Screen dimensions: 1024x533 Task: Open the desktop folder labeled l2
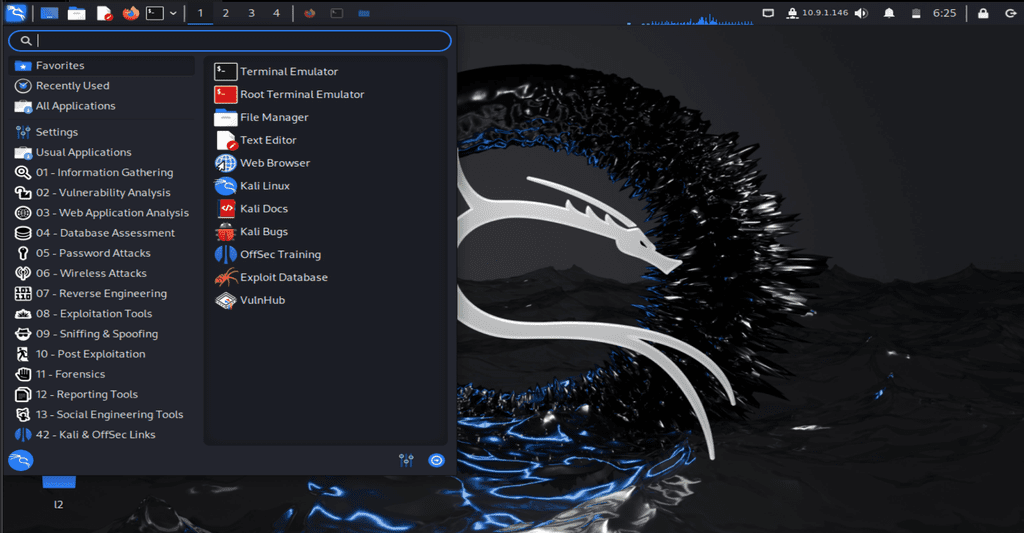(x=59, y=493)
